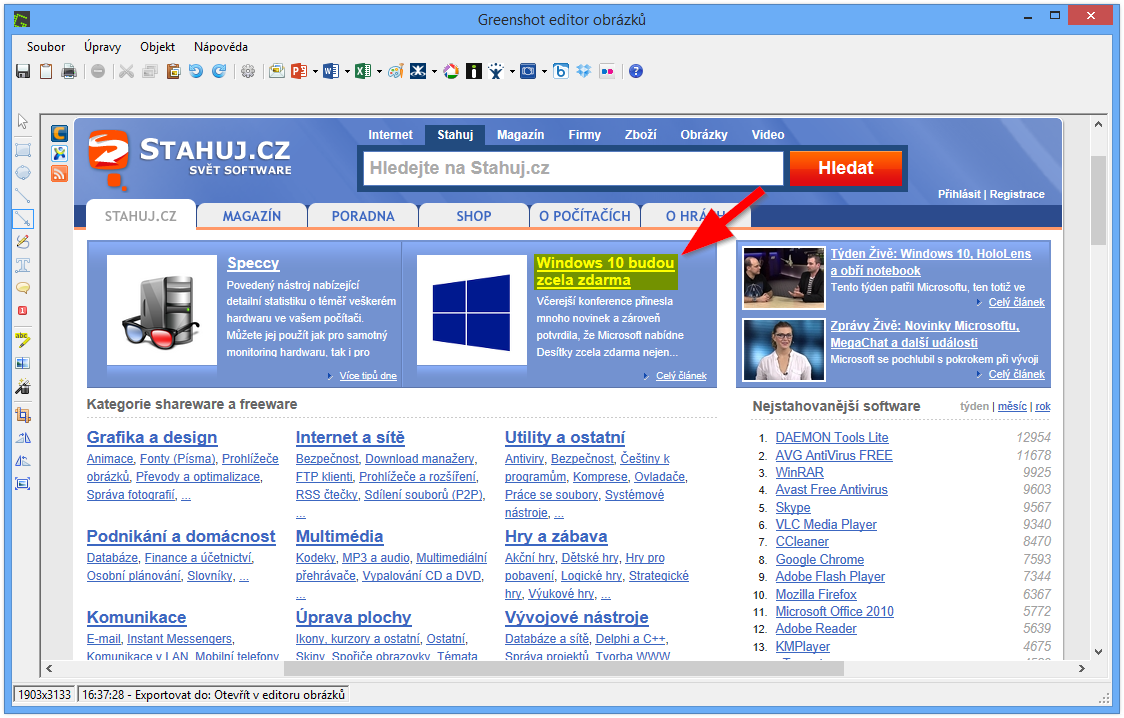
Task: Expand the Word export dropdown arrow
Action: tap(347, 71)
